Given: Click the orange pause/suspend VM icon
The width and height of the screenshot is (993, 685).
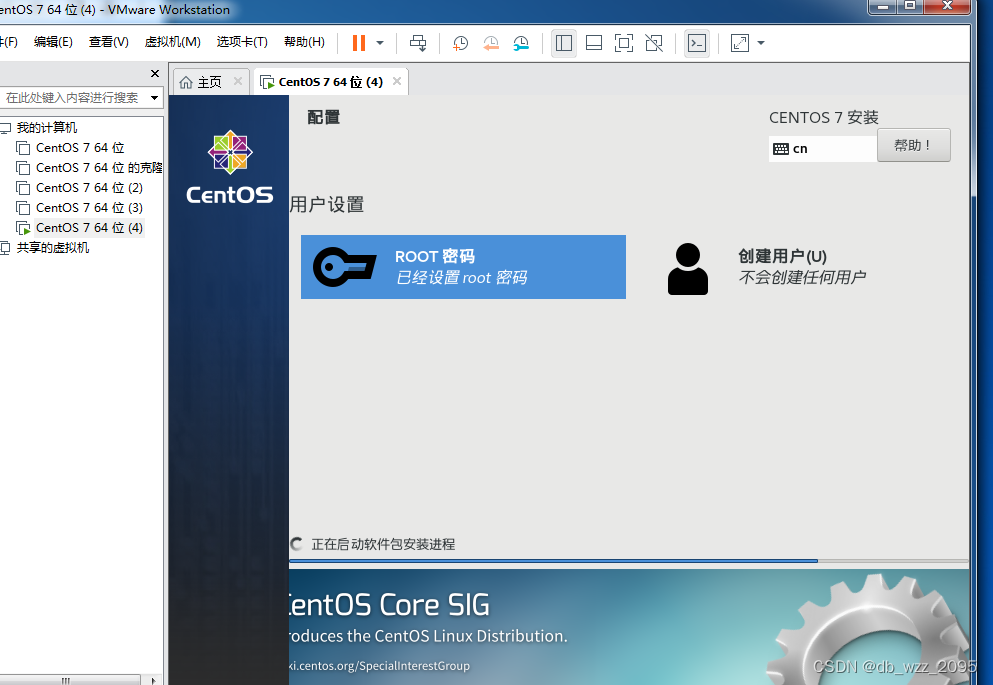Looking at the screenshot, I should pyautogui.click(x=358, y=43).
